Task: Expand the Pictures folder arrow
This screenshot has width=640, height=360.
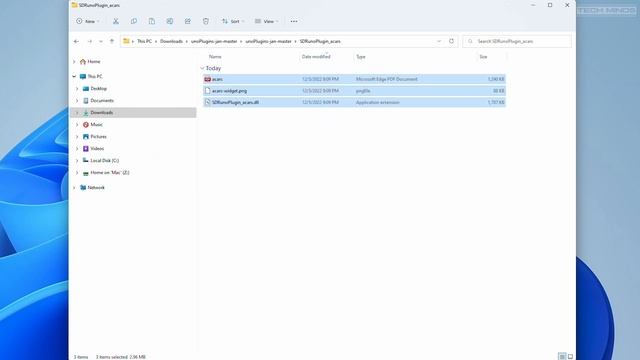Action: click(x=77, y=136)
